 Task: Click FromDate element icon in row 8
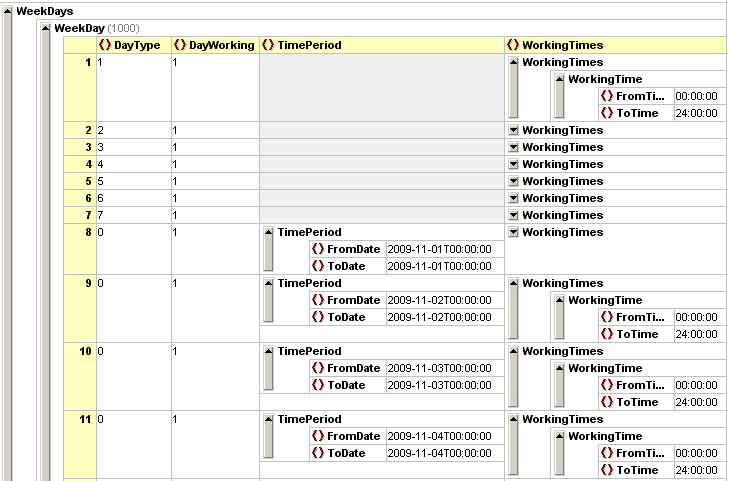(318, 249)
